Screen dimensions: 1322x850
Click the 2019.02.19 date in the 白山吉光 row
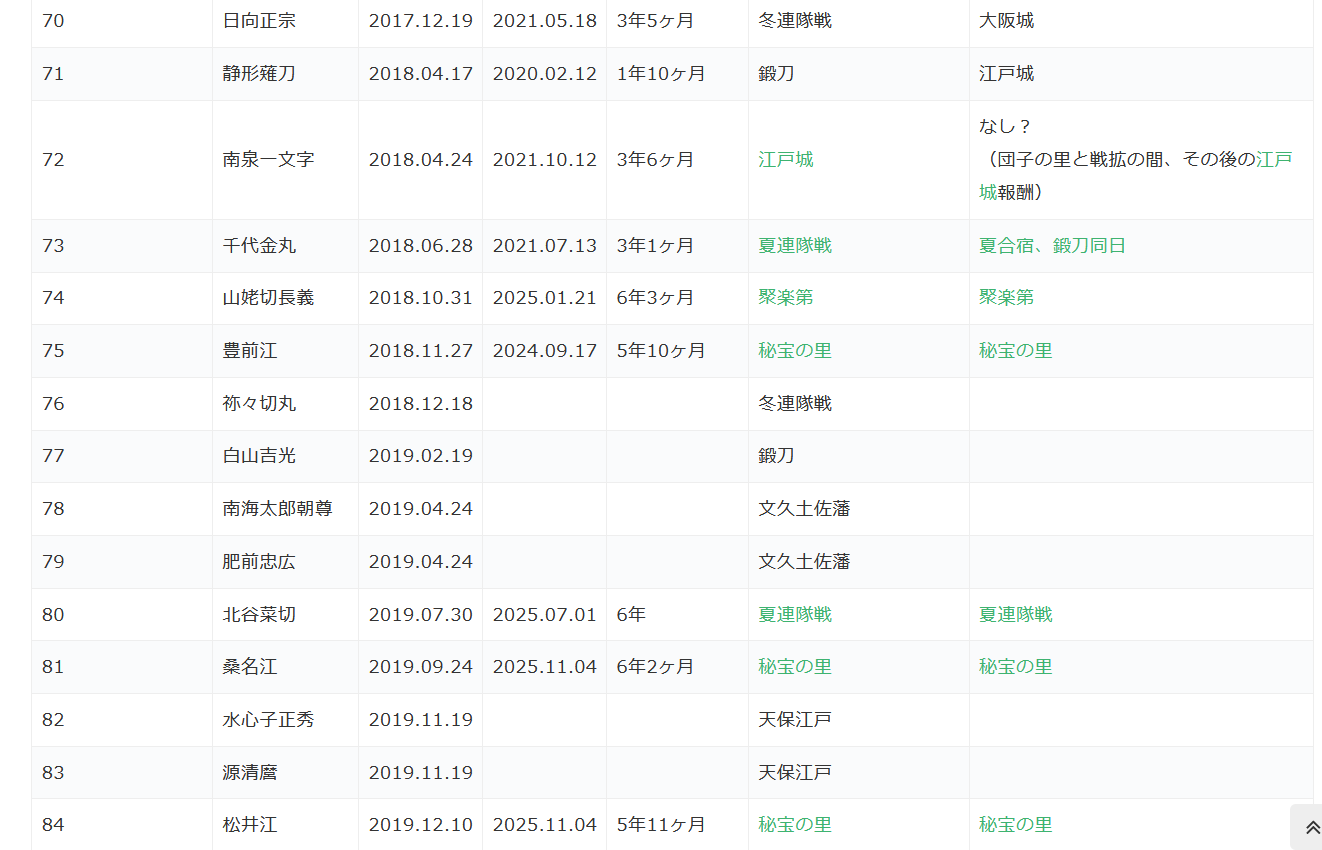click(x=420, y=456)
